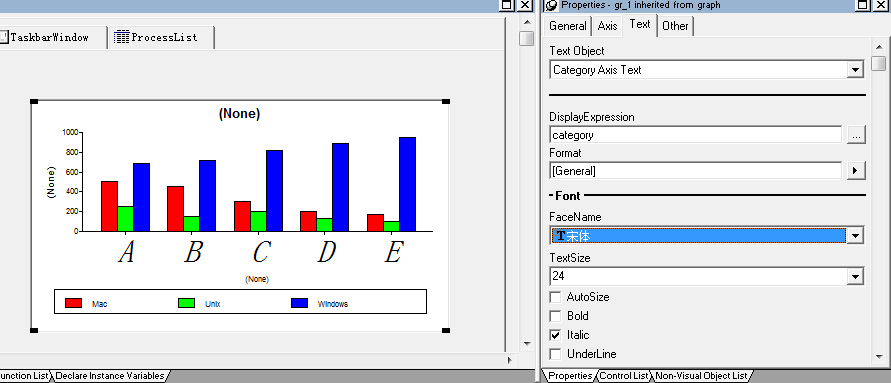The width and height of the screenshot is (891, 383).
Task: Expand the TextSize dropdown
Action: pos(855,277)
